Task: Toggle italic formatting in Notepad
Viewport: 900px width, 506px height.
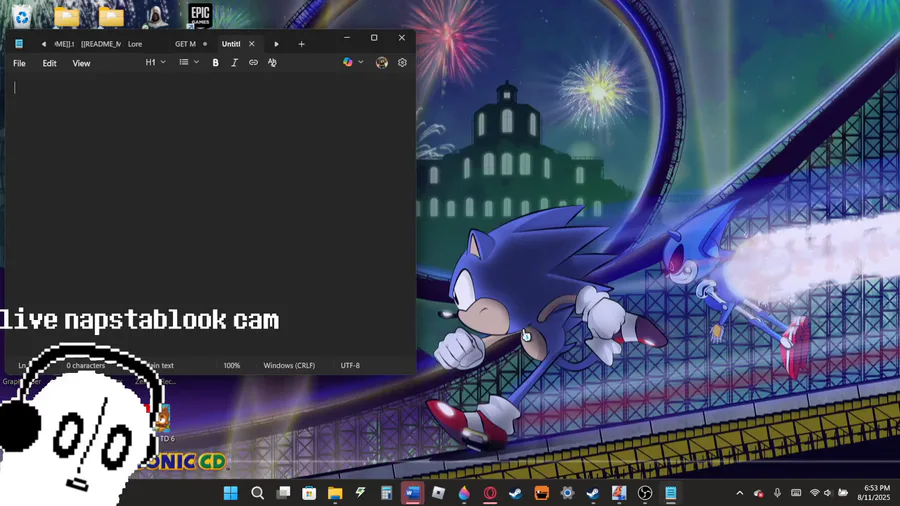Action: [234, 63]
